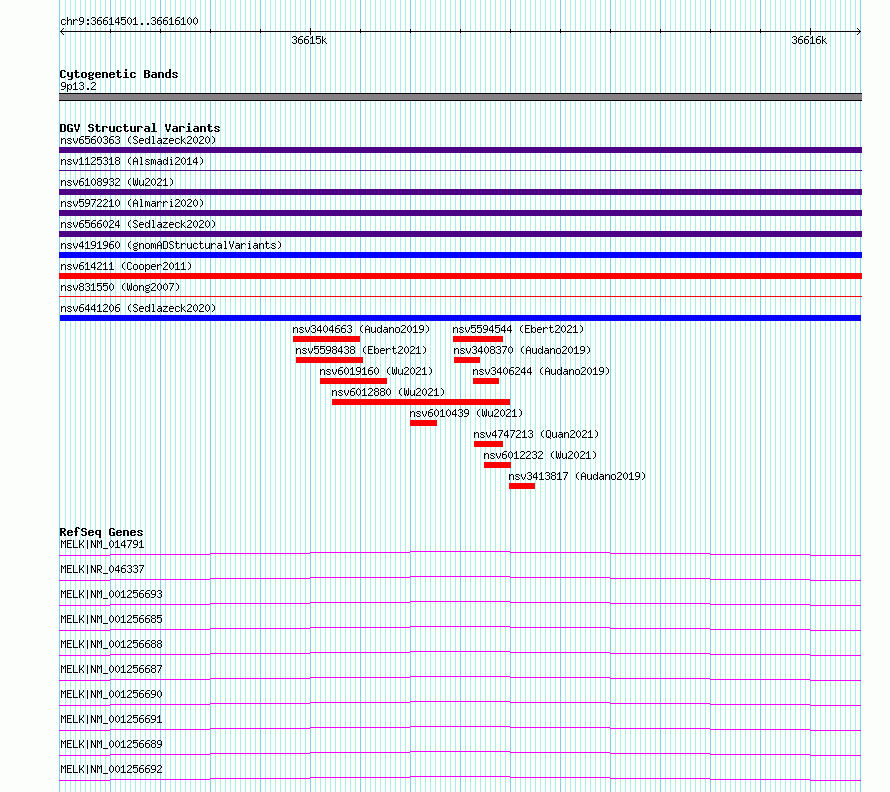890x792 pixels.
Task: Open the MELK|NM_001256688 transcript label
Action: (111, 644)
